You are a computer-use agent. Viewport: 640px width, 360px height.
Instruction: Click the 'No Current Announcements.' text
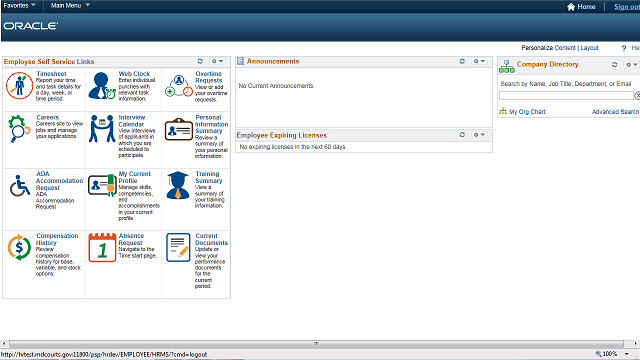click(x=276, y=86)
